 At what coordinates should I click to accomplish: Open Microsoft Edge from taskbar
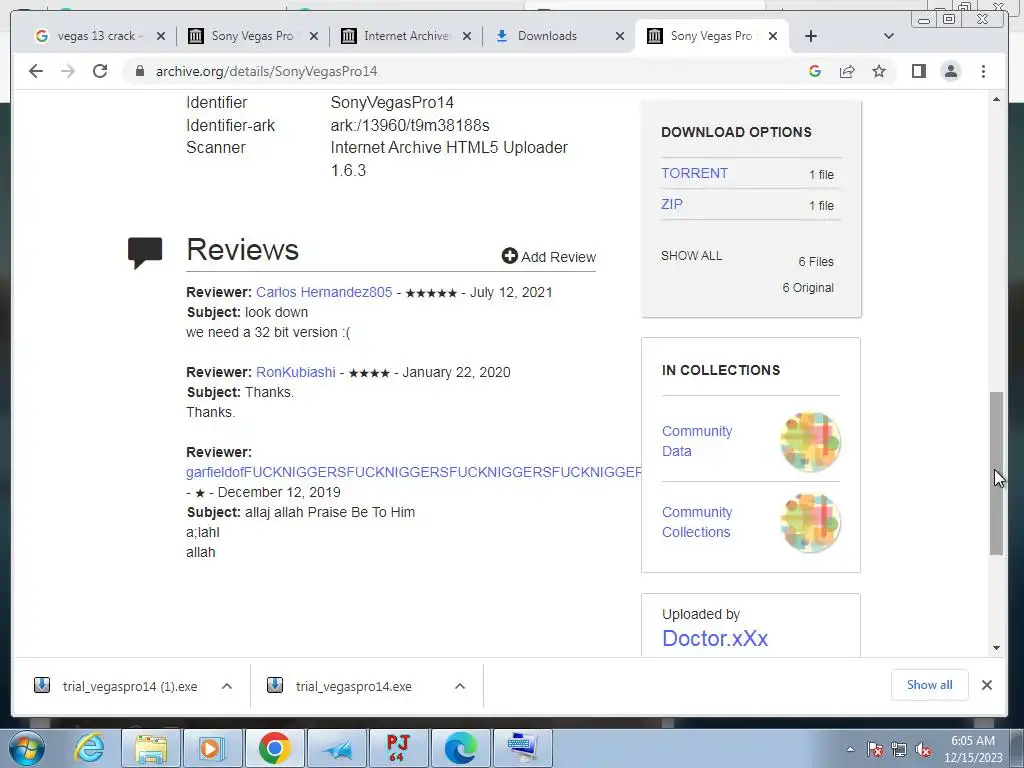point(460,748)
